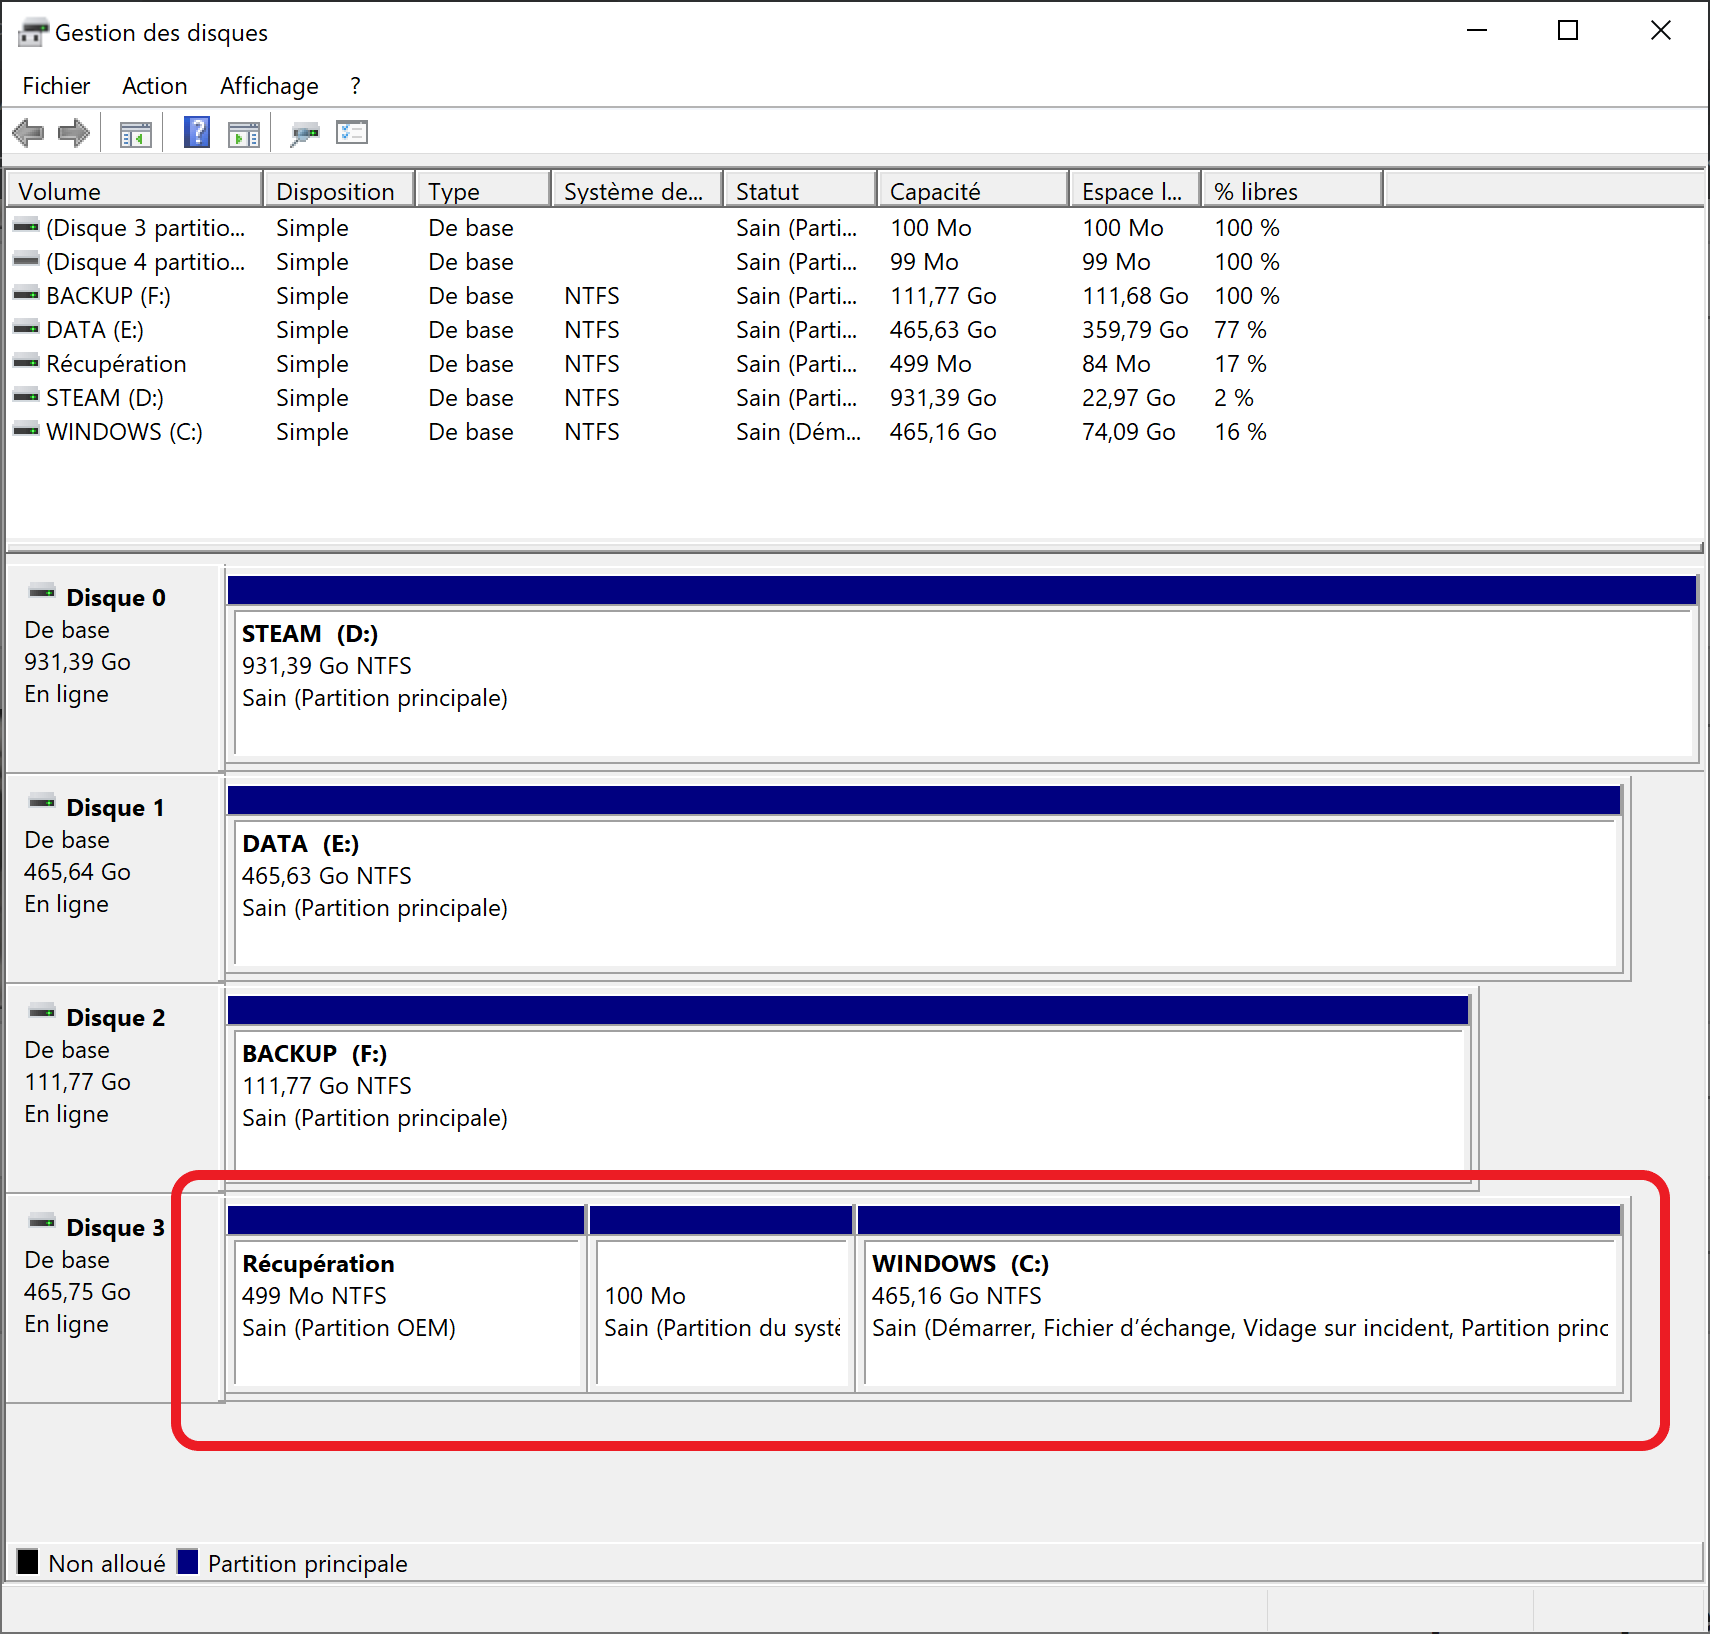Viewport: 1710px width, 1634px height.
Task: Click the Disque 0 drive icon
Action: (x=42, y=593)
